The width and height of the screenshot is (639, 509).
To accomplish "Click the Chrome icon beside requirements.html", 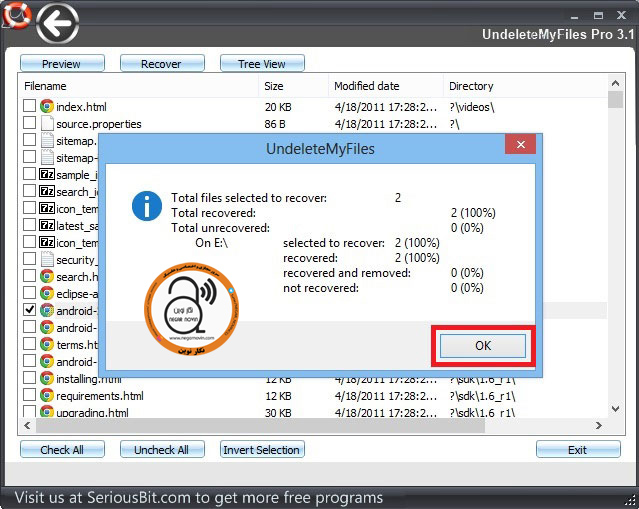I will (47, 395).
